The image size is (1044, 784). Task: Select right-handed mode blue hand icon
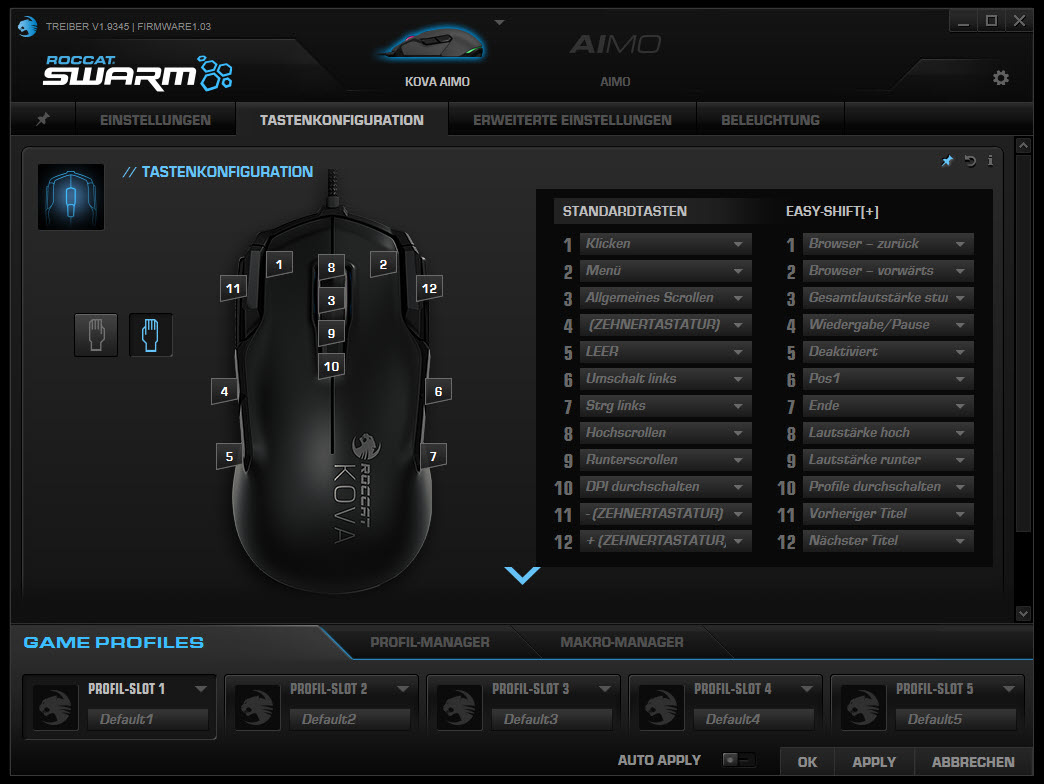pos(150,335)
